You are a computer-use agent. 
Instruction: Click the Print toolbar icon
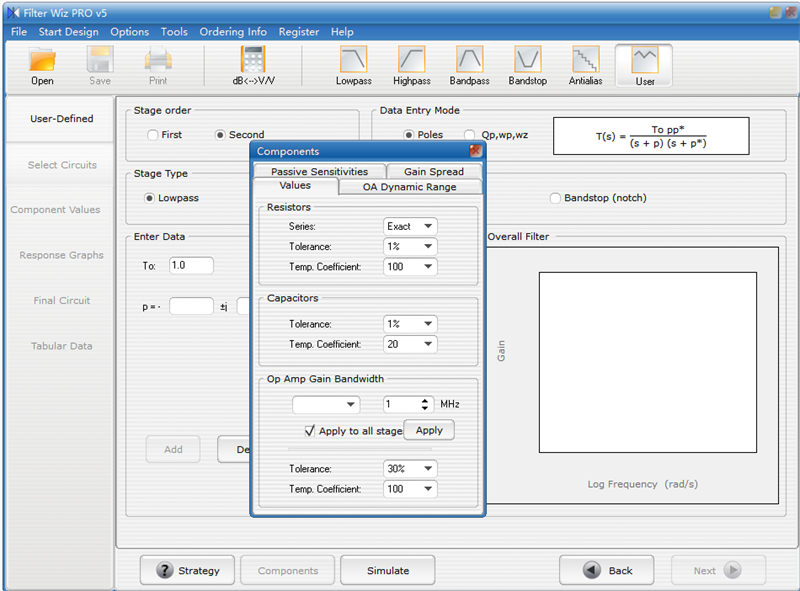click(x=158, y=60)
